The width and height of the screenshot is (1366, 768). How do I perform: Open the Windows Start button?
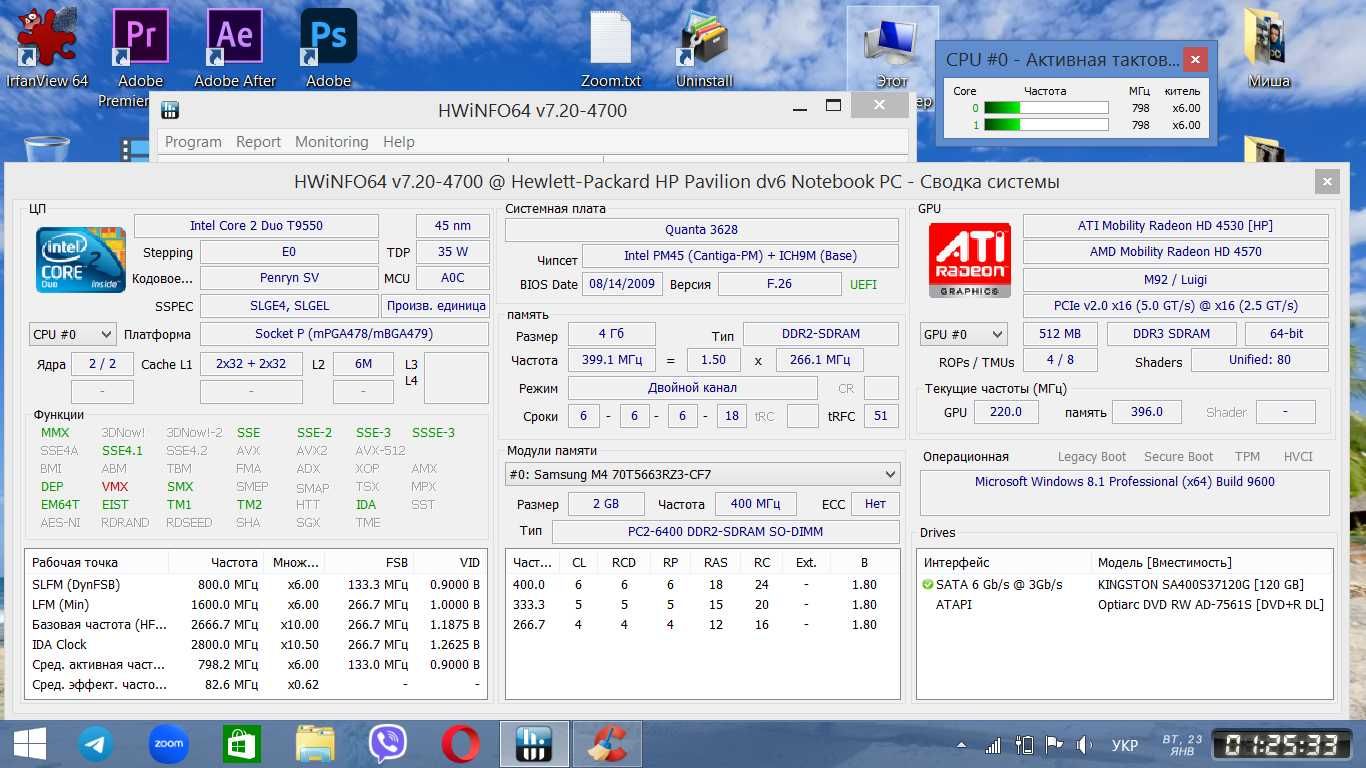click(29, 744)
